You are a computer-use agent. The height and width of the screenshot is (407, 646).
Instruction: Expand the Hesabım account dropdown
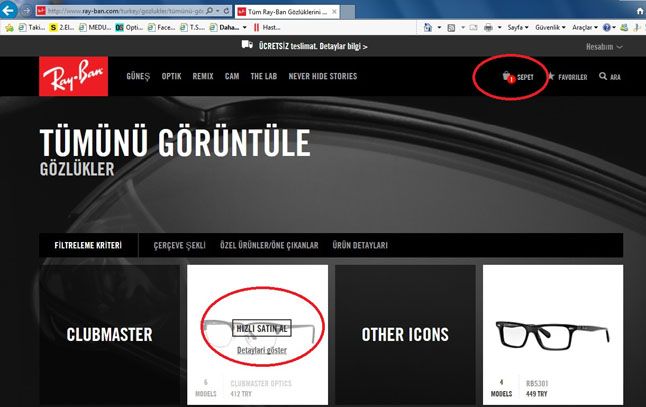pyautogui.click(x=604, y=47)
